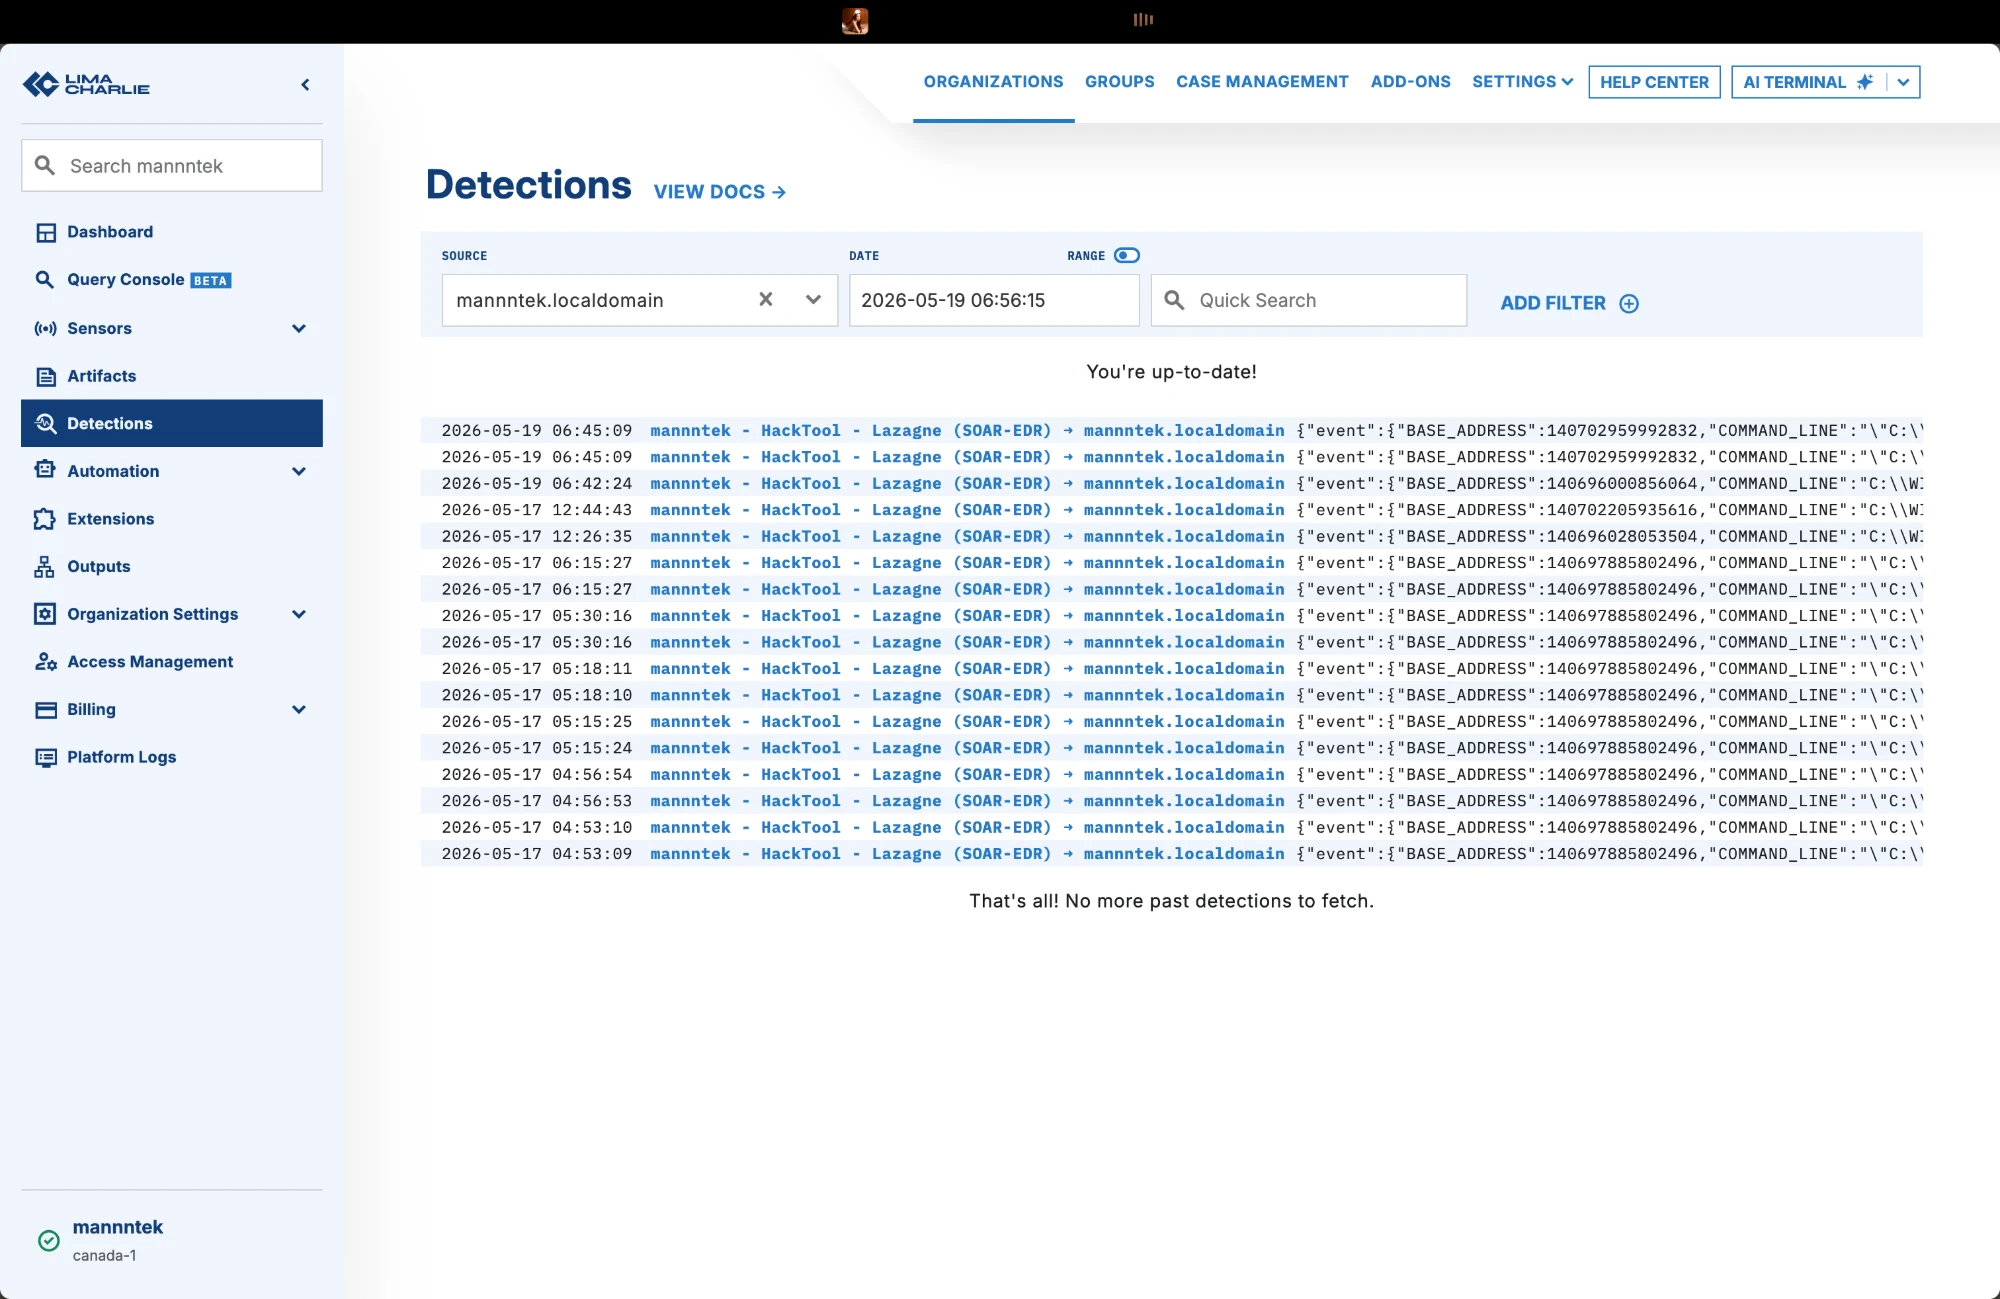Click the Platform Logs icon
The height and width of the screenshot is (1299, 2000).
click(46, 758)
